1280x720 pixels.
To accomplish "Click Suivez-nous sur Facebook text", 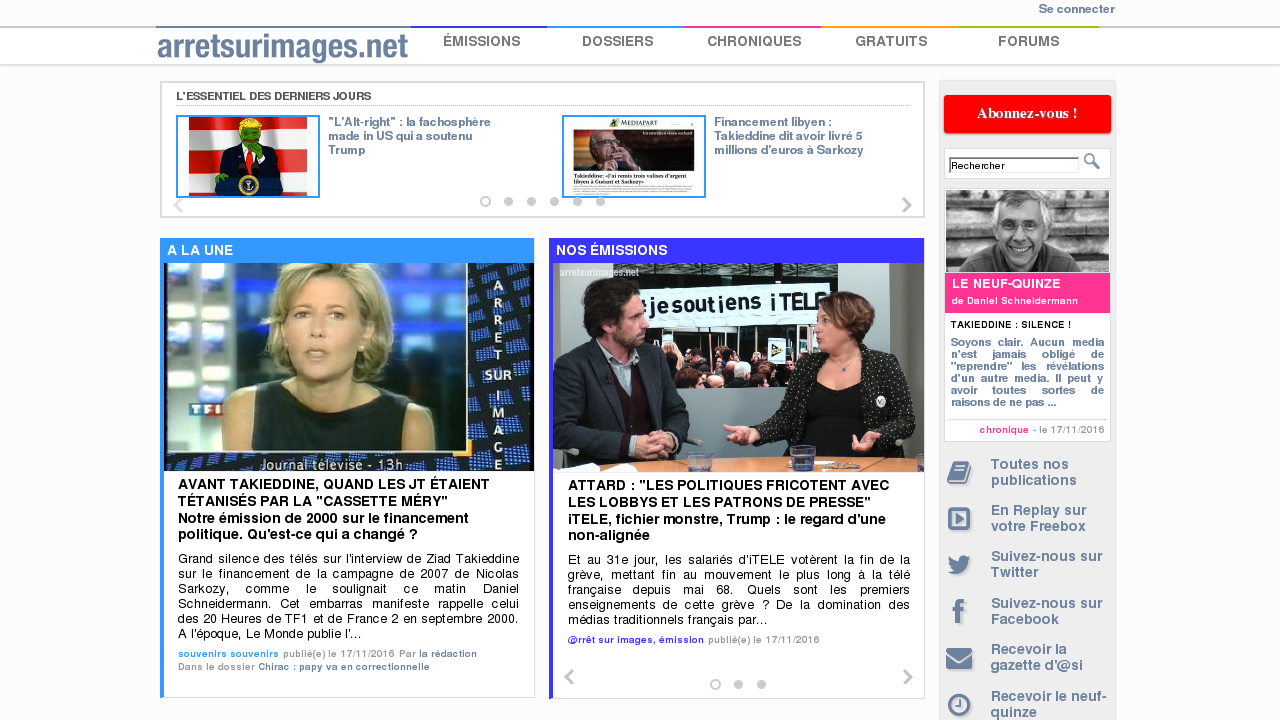I will tap(1047, 611).
